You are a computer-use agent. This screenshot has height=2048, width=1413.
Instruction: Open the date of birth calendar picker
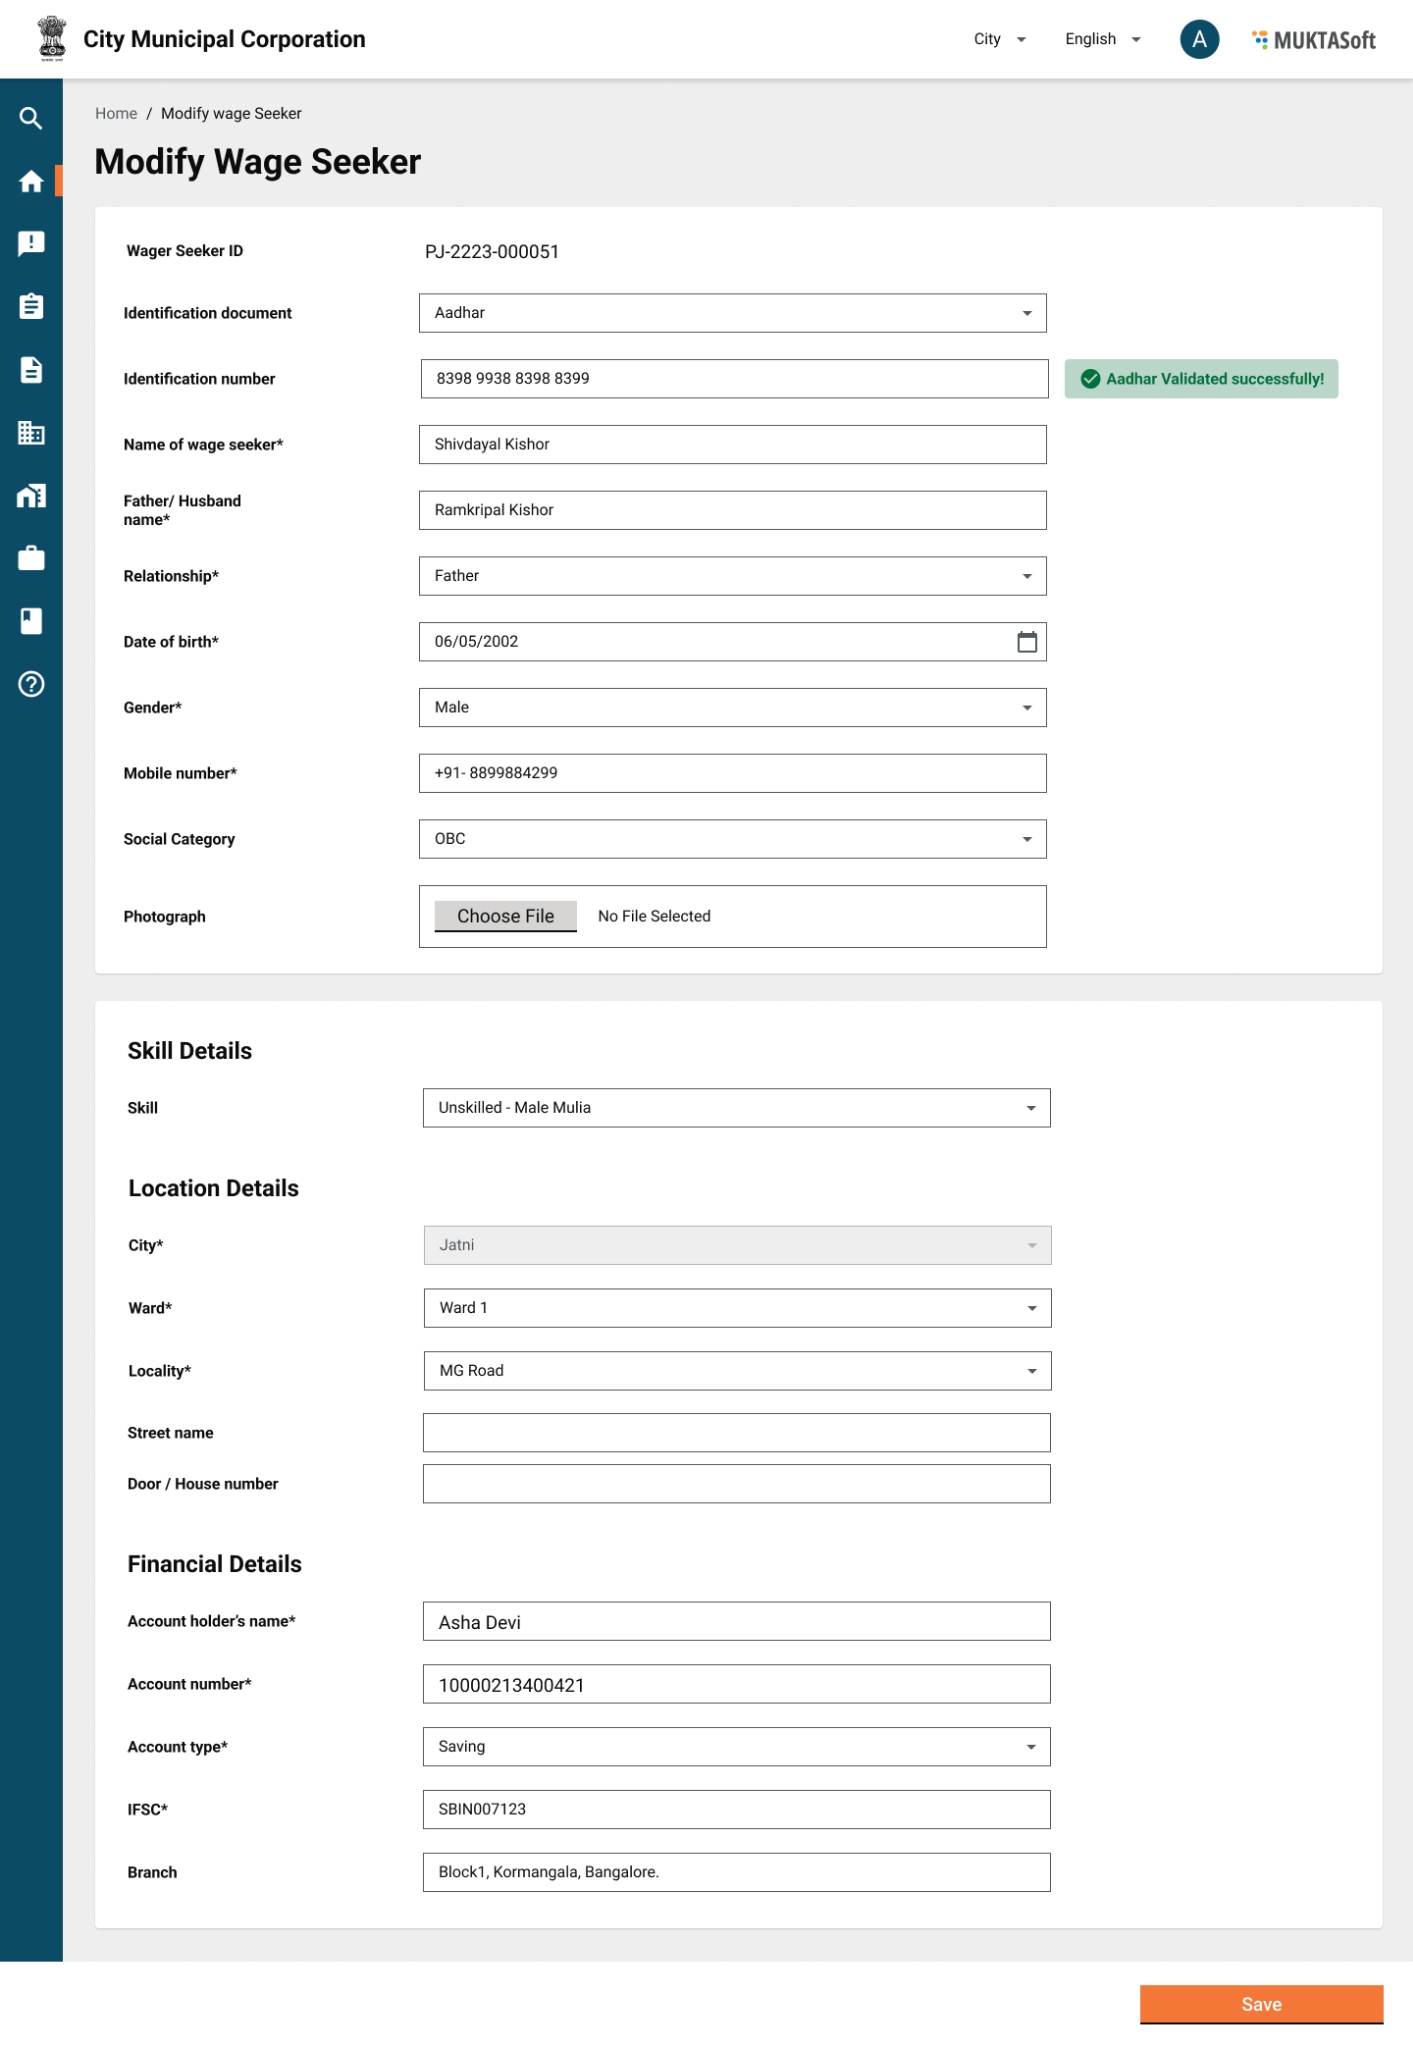click(x=1026, y=642)
